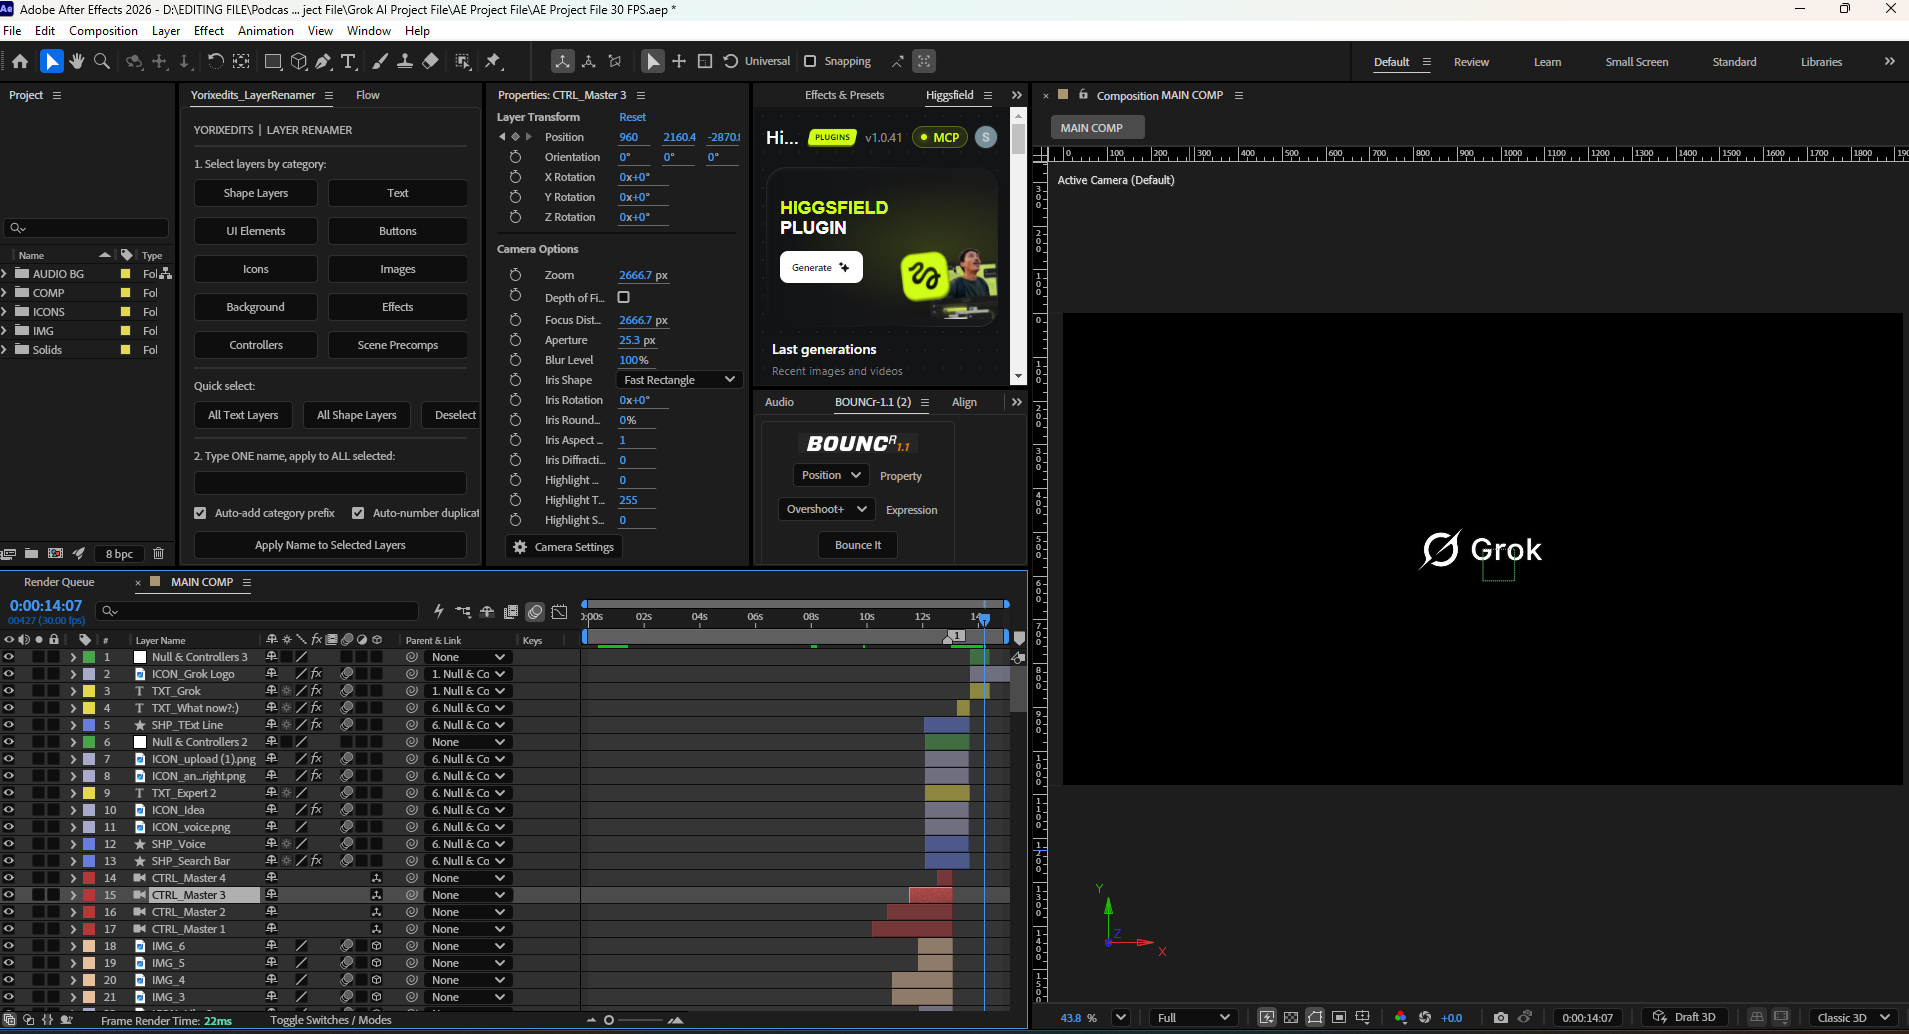This screenshot has height=1034, width=1909.
Task: Click the Take Snapshot camera icon
Action: (x=1500, y=1017)
